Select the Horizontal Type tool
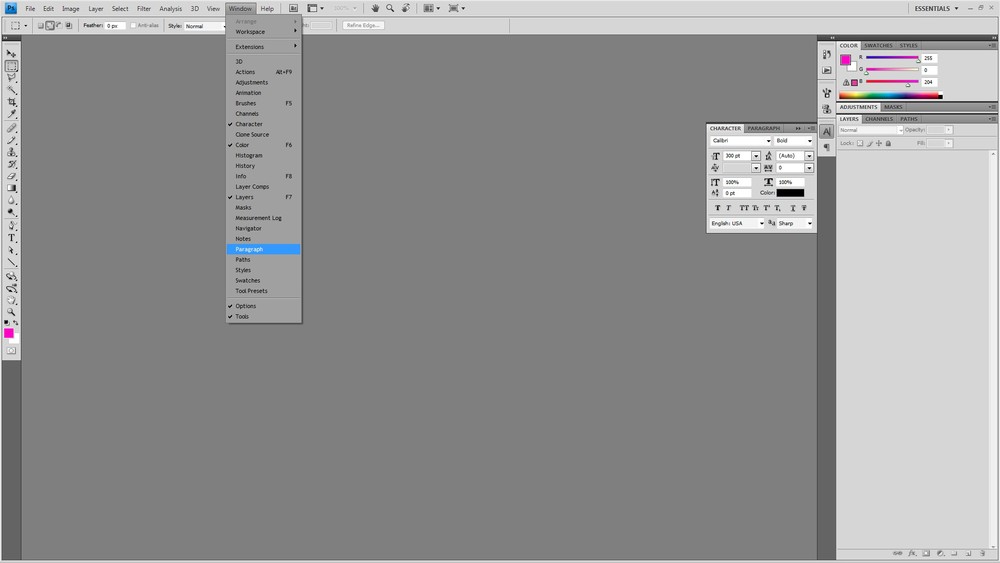 coord(11,238)
